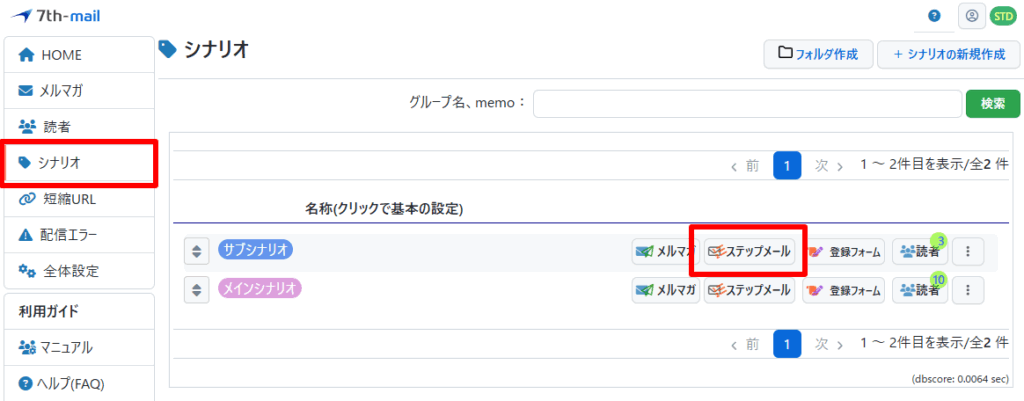
Task: Click the フォルダ作成 button
Action: (x=817, y=54)
